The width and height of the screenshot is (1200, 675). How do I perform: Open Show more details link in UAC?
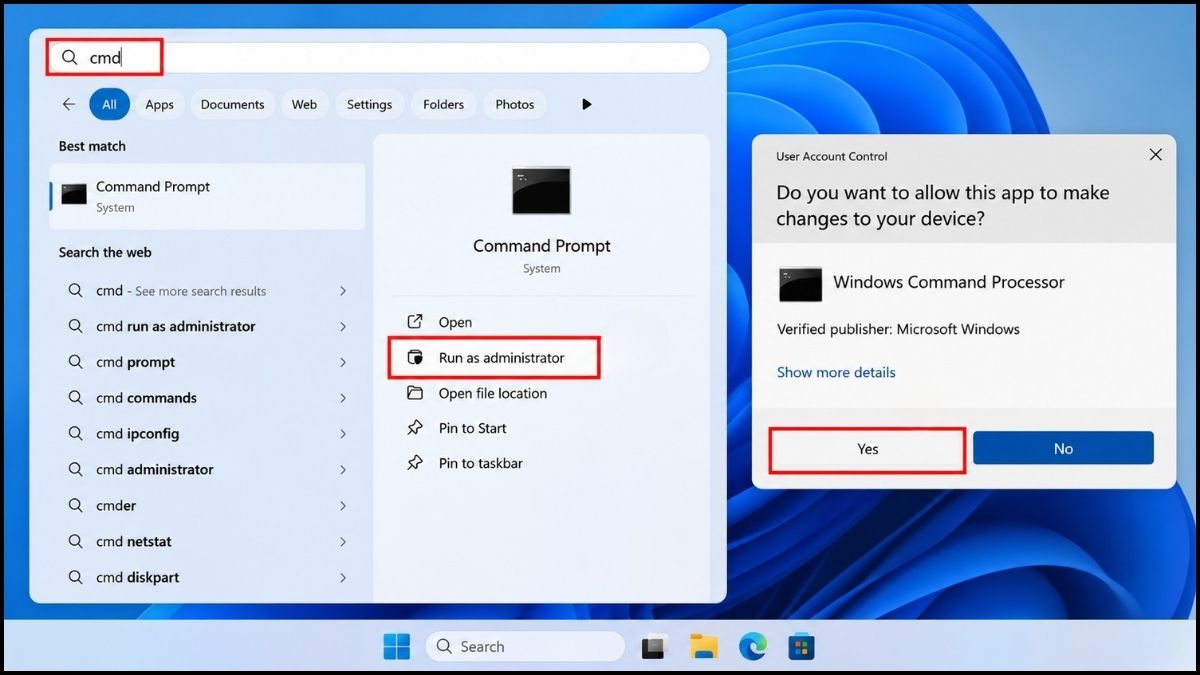(836, 372)
